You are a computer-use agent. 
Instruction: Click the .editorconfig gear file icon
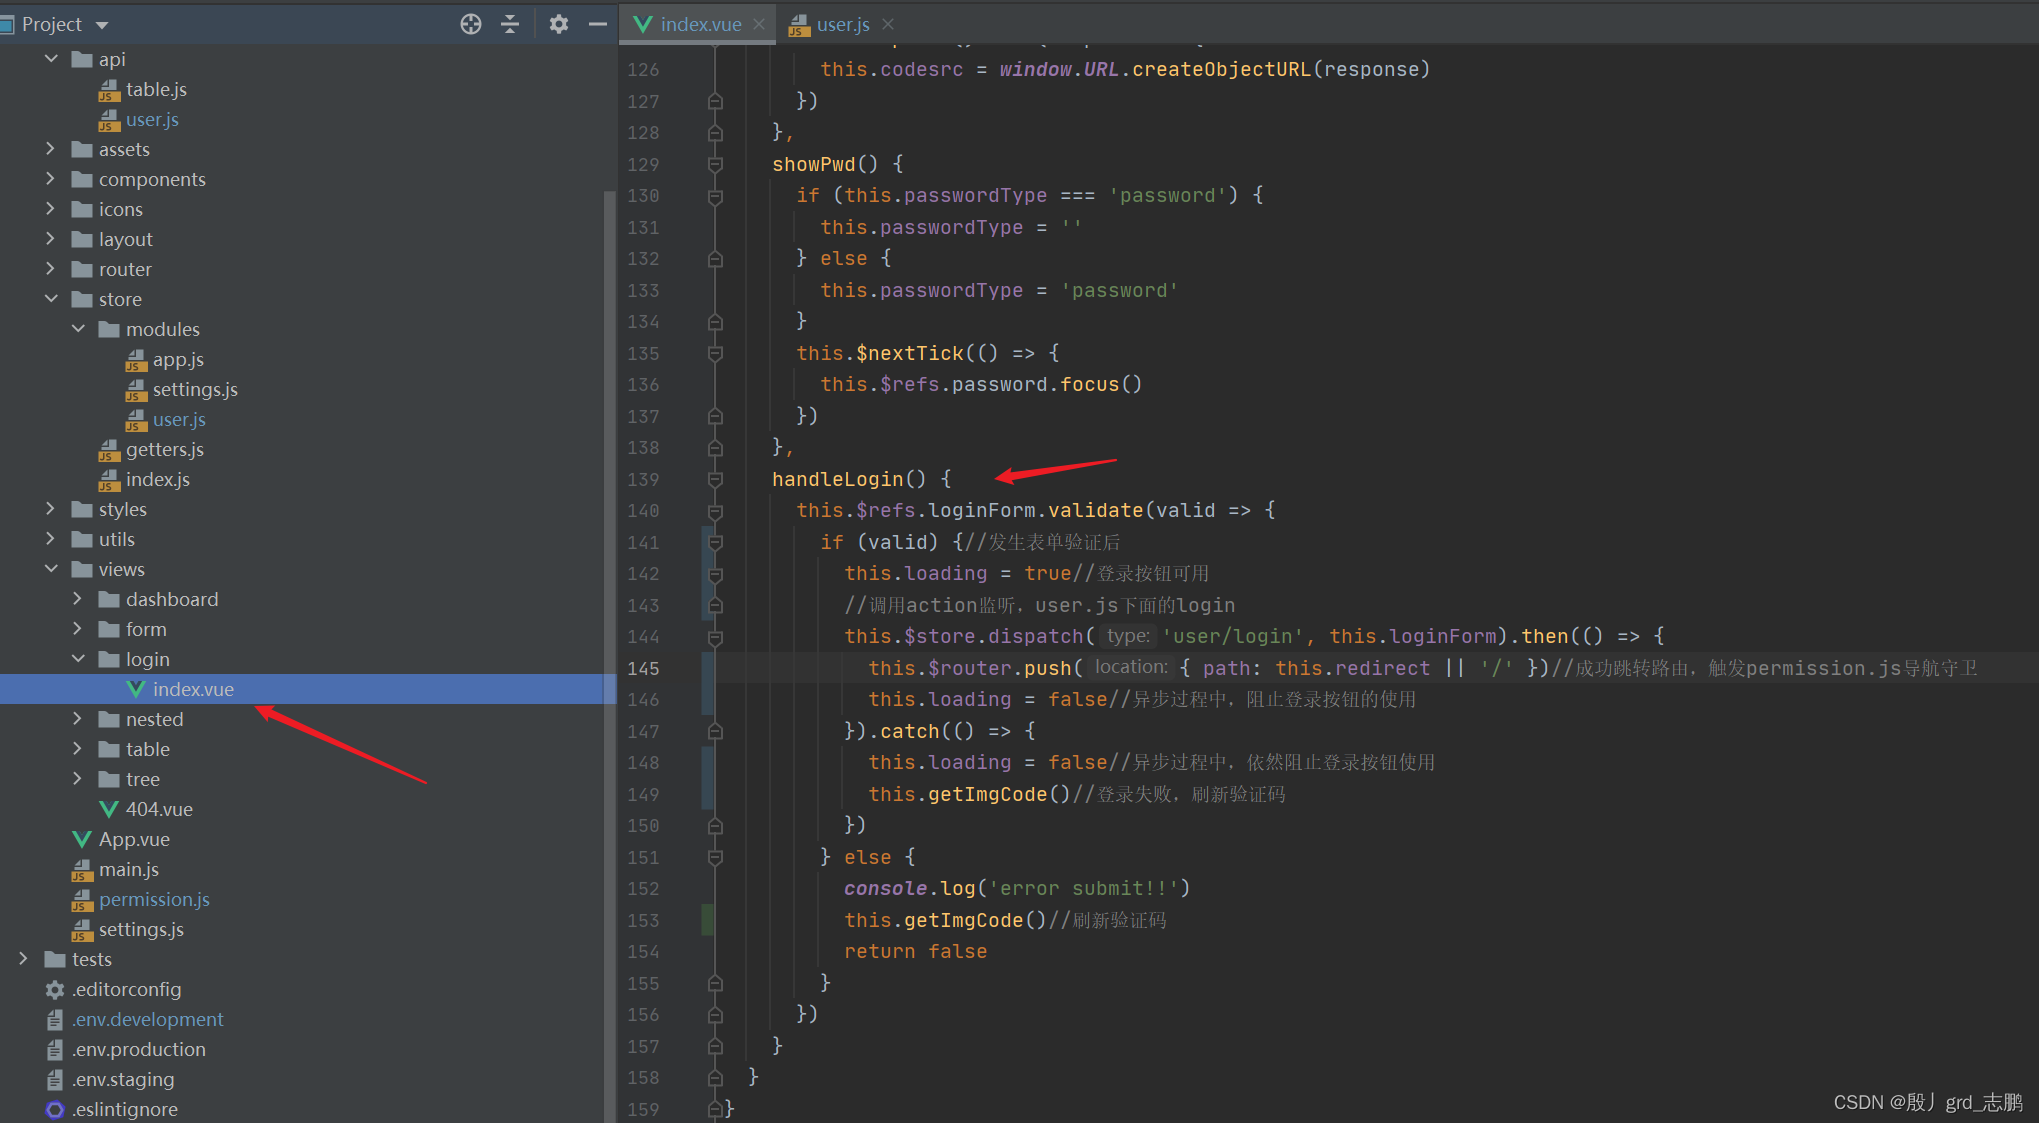pyautogui.click(x=55, y=989)
